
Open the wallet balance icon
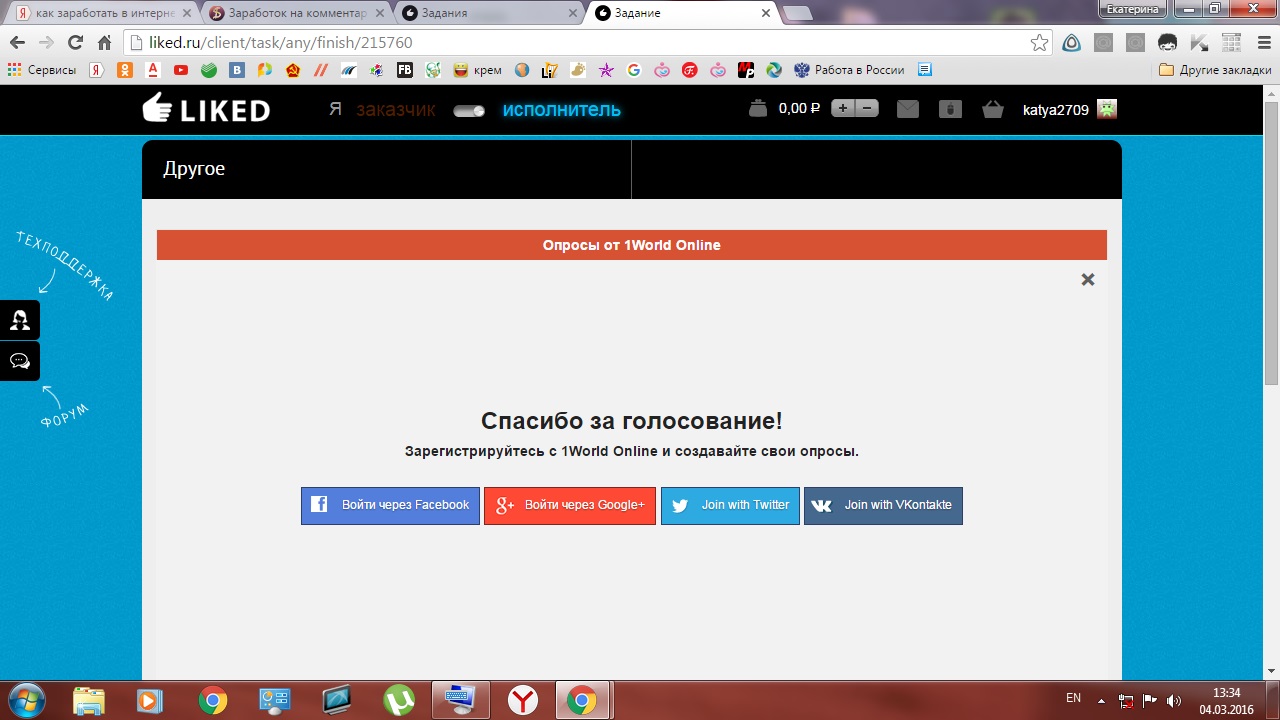click(x=759, y=109)
